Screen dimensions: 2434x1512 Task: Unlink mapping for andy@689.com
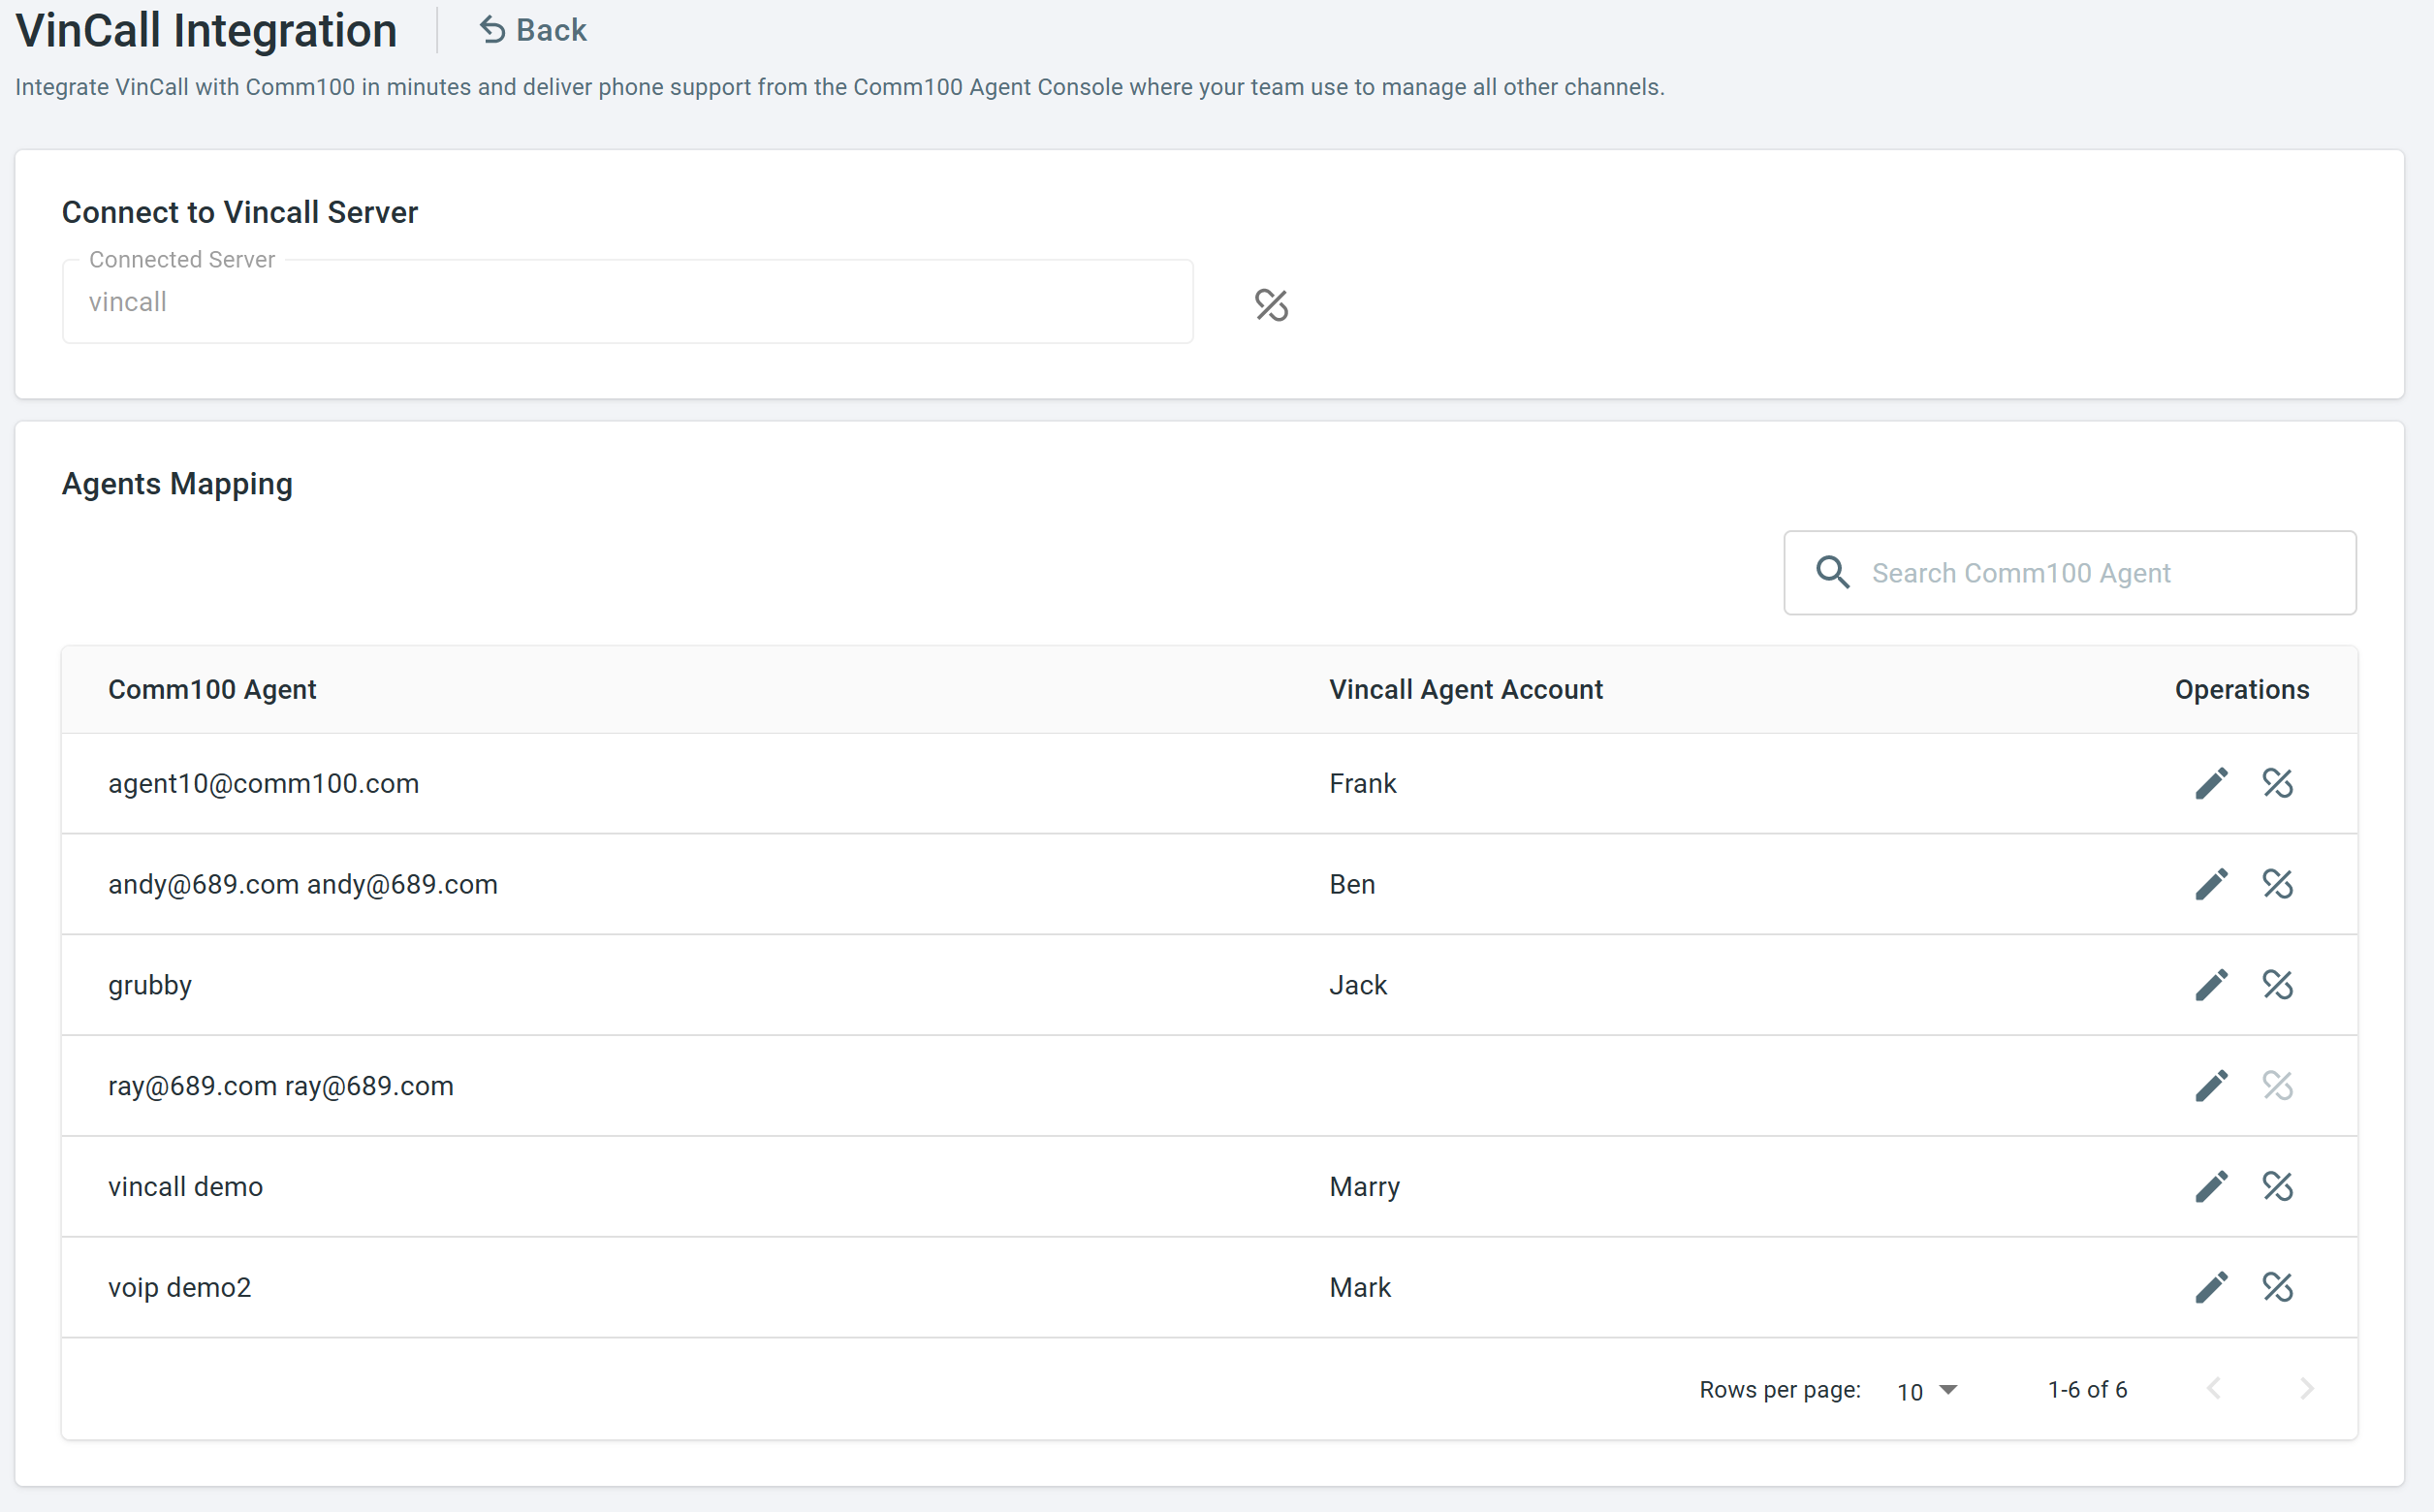2277,884
